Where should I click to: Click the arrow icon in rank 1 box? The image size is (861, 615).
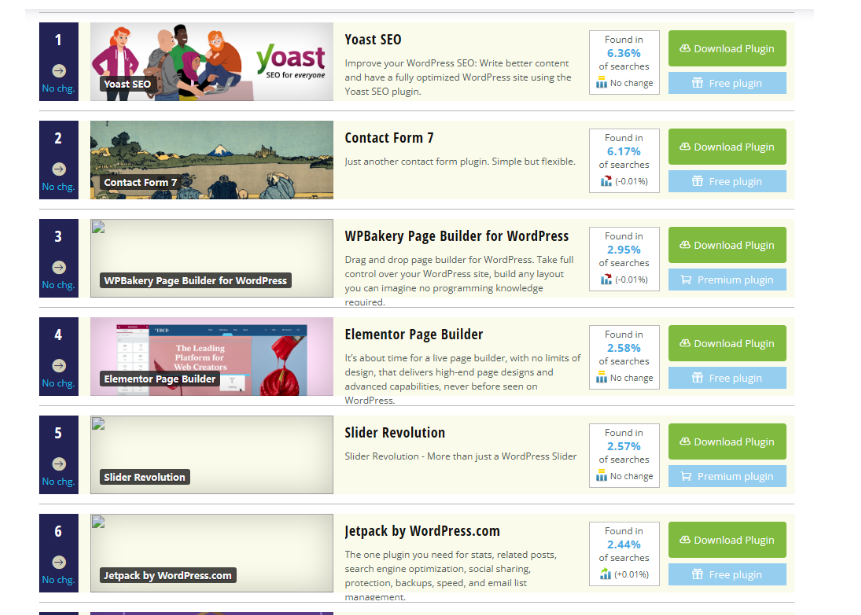pyautogui.click(x=59, y=71)
